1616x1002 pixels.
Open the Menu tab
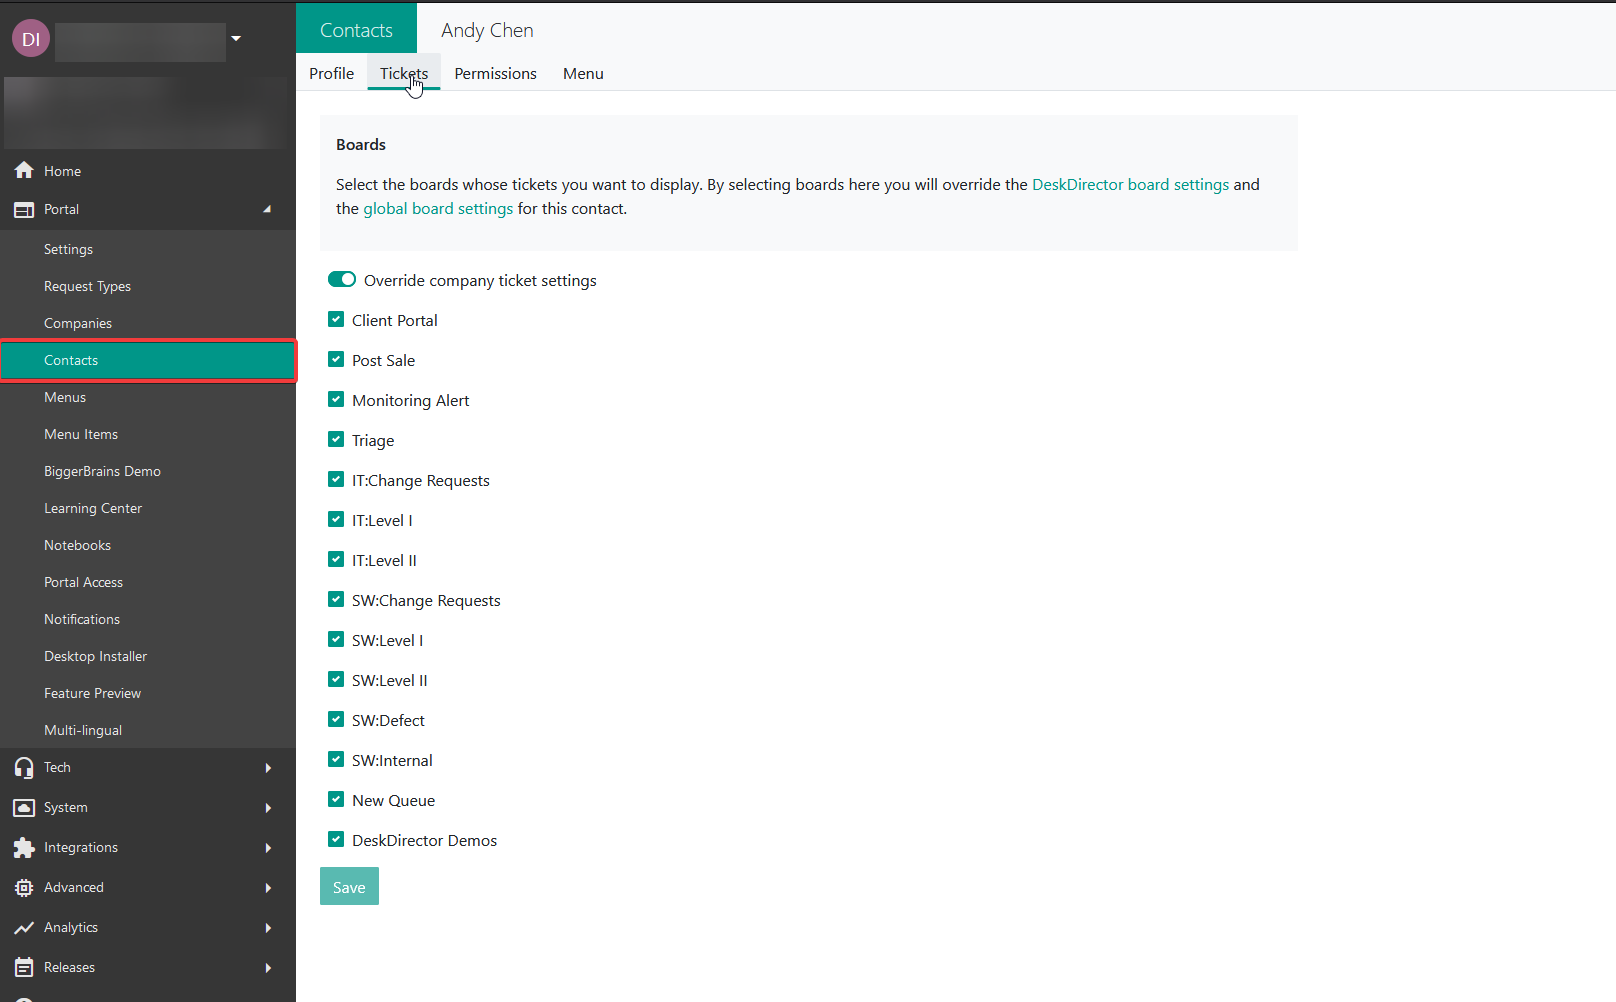click(x=583, y=73)
